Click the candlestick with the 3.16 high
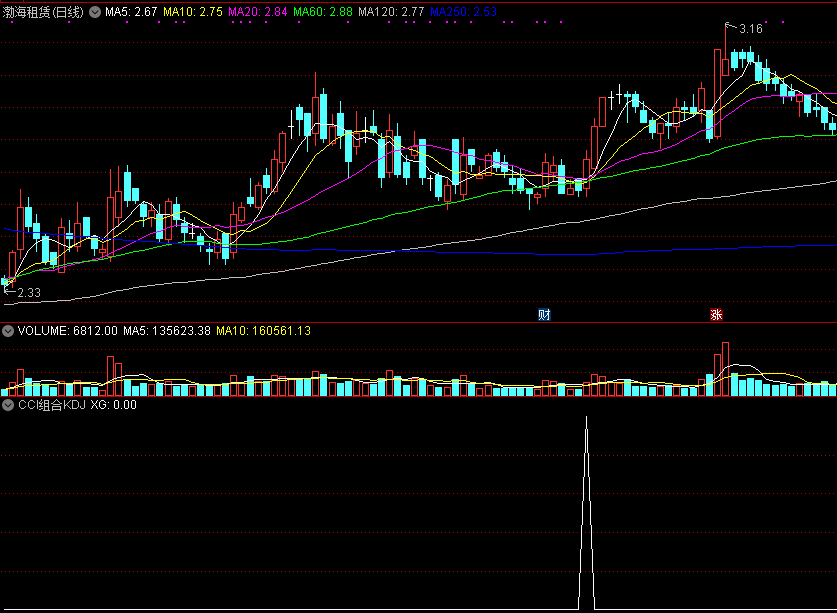The height and width of the screenshot is (613, 837). pos(725,51)
